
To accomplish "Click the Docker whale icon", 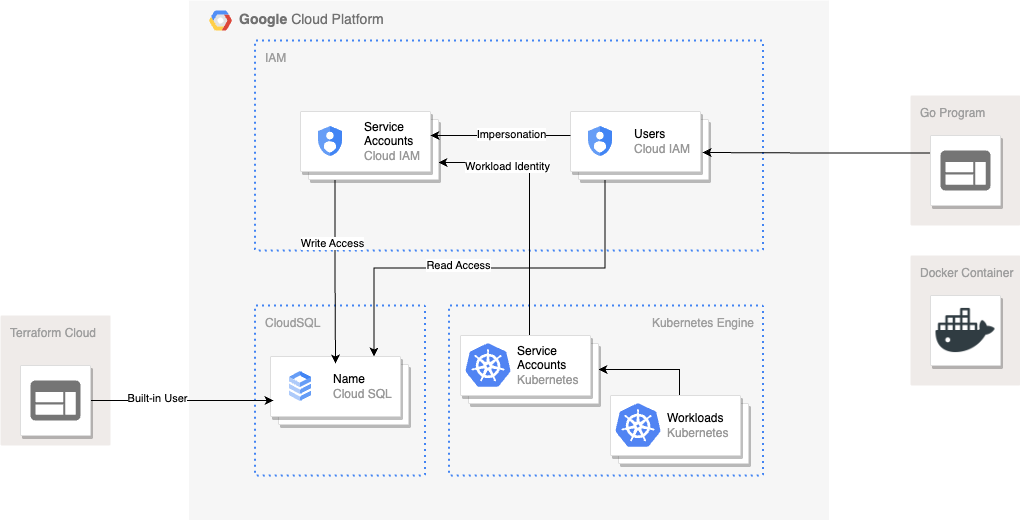I will click(x=965, y=331).
